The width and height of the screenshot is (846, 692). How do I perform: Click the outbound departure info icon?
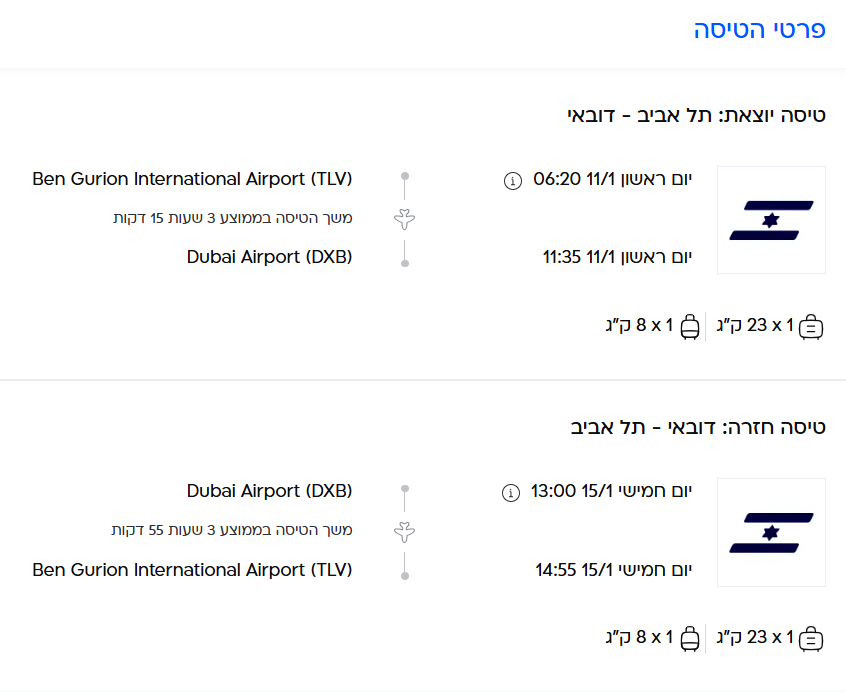click(513, 180)
